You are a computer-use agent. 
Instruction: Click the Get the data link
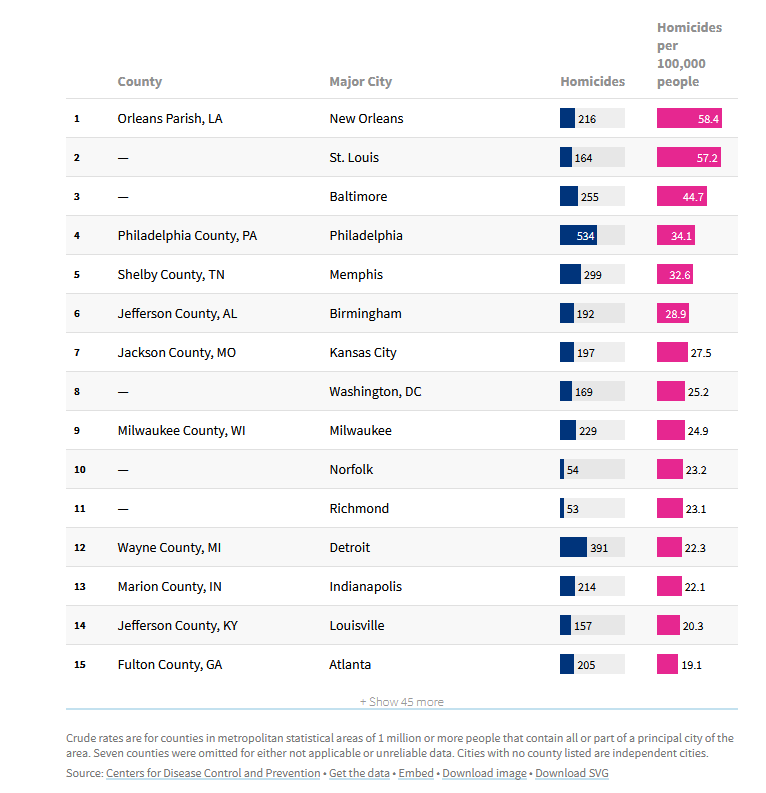tap(360, 773)
